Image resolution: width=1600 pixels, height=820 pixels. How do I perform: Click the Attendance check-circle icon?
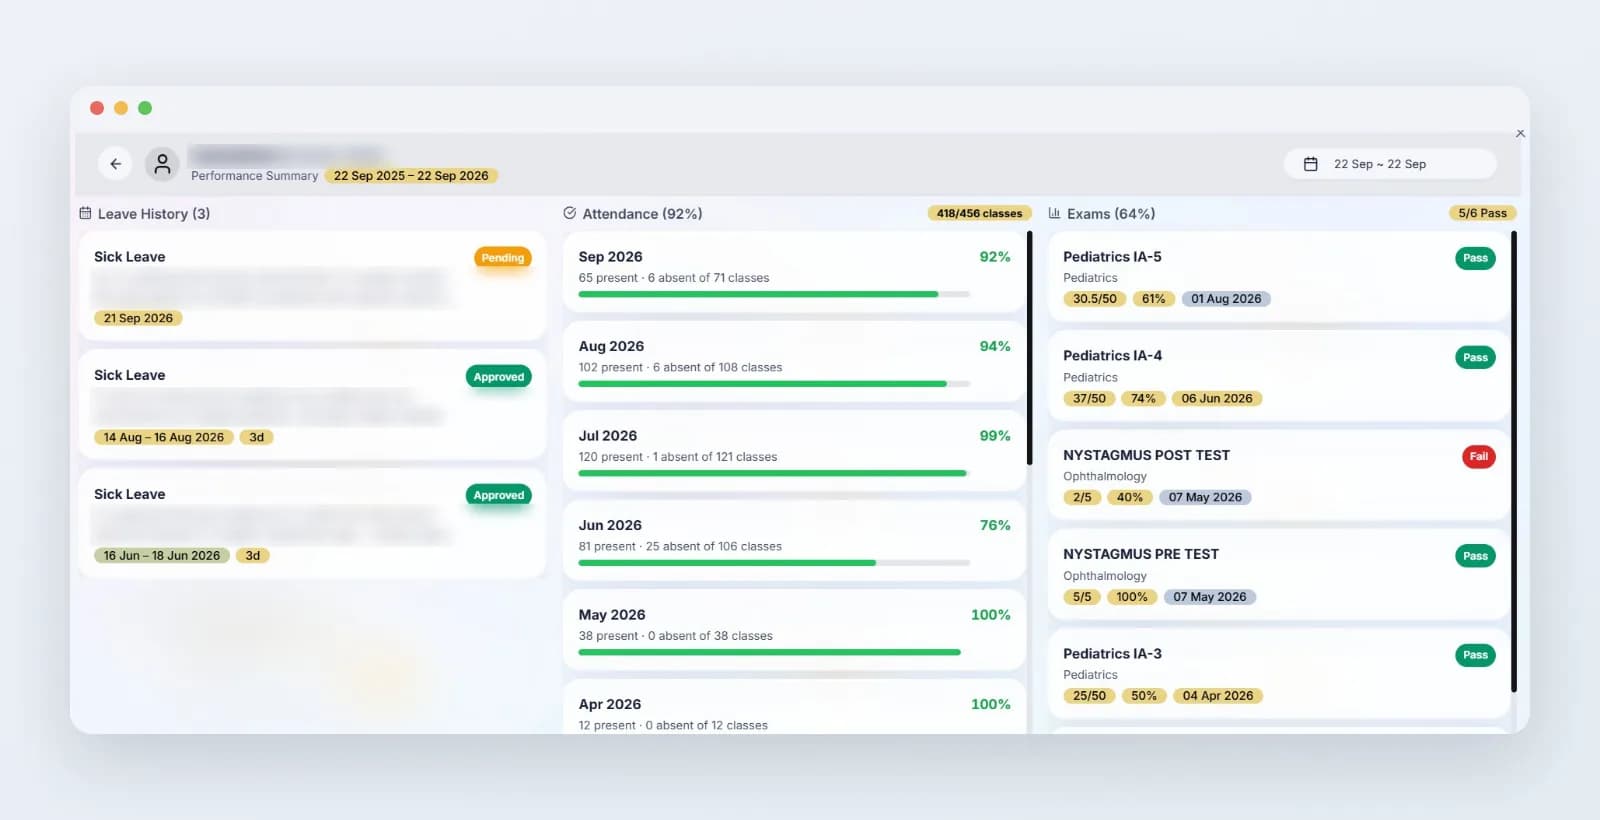(x=570, y=213)
